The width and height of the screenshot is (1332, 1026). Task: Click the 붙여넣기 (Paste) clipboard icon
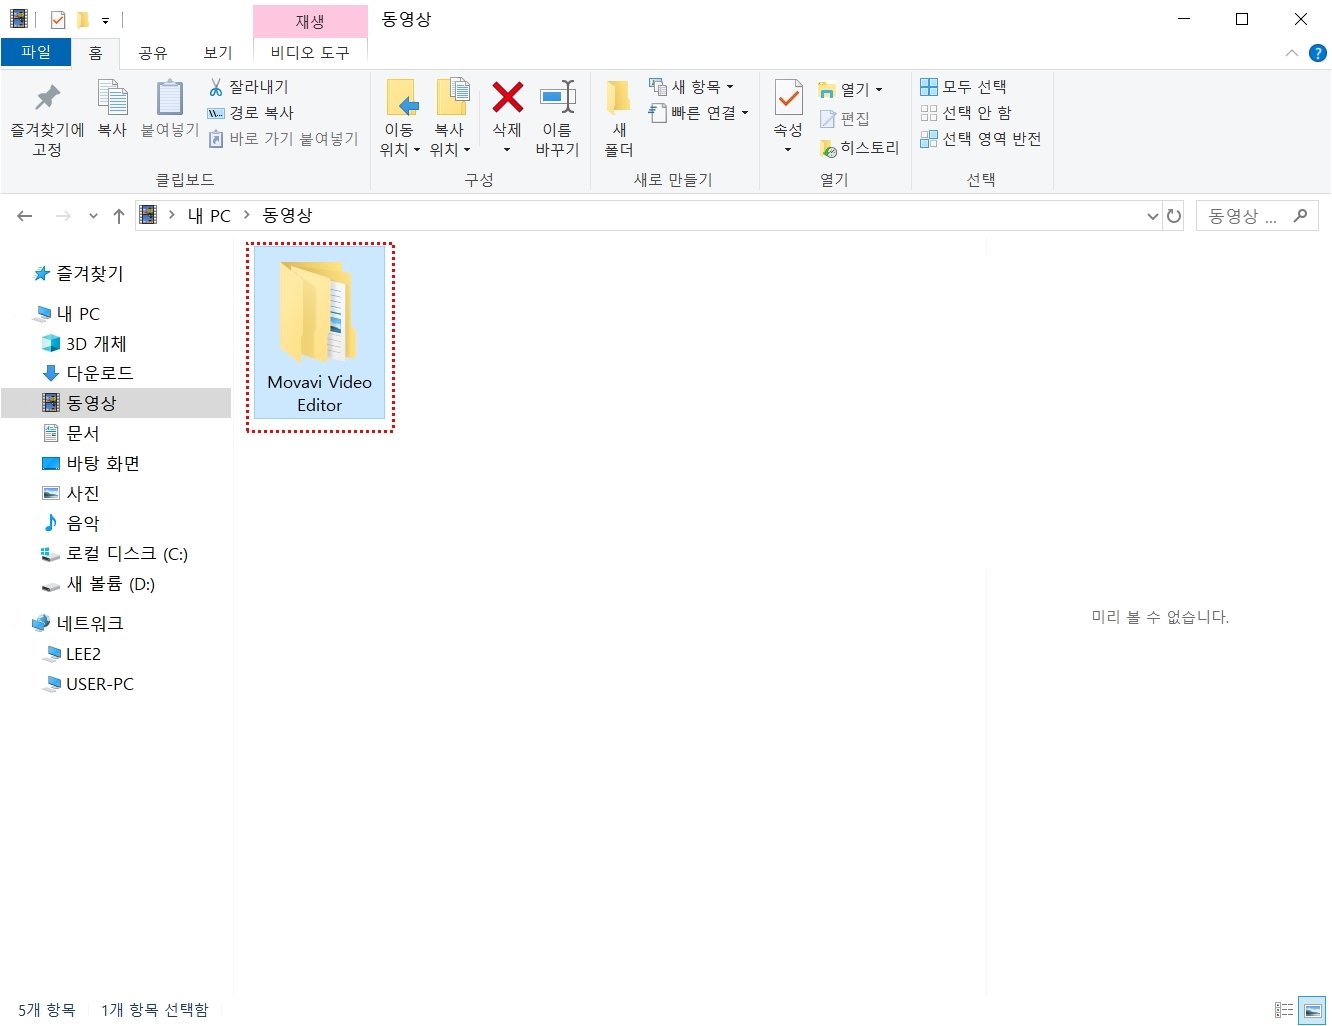[169, 97]
